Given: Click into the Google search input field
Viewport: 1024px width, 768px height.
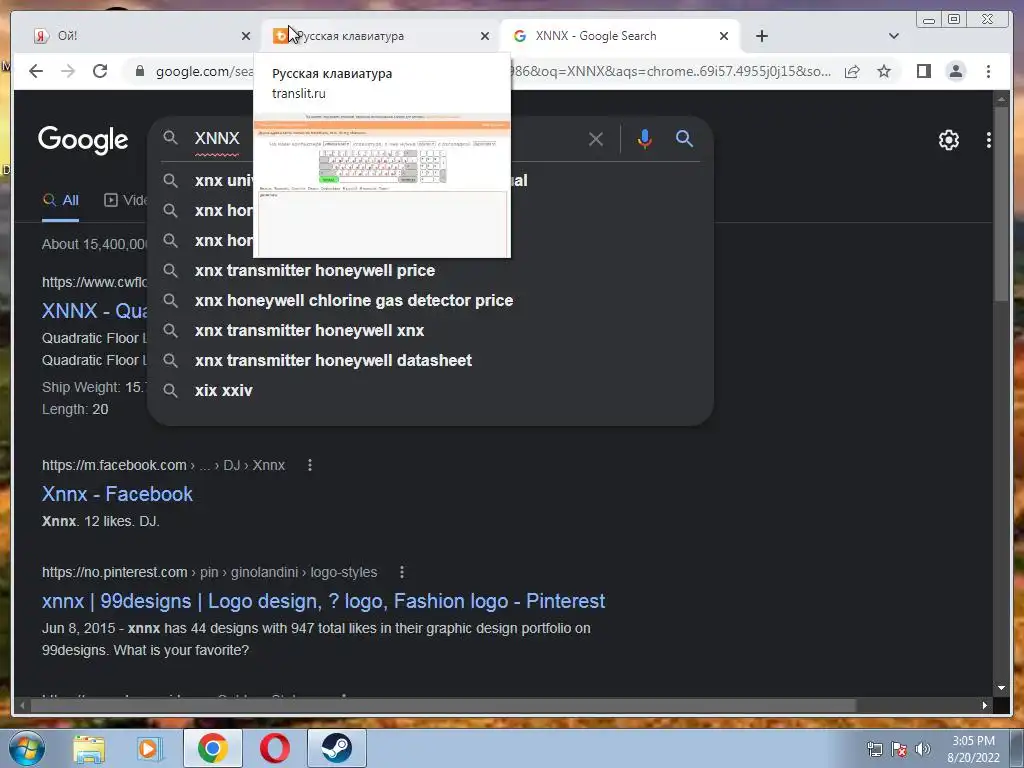Looking at the screenshot, I should pyautogui.click(x=385, y=138).
